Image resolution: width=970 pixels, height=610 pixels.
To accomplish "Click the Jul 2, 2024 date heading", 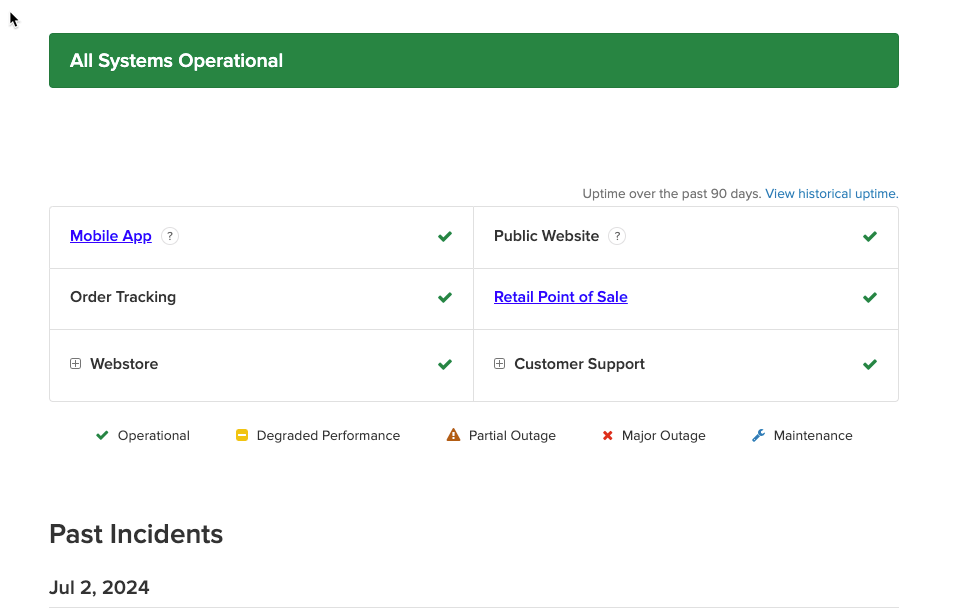I will [99, 587].
